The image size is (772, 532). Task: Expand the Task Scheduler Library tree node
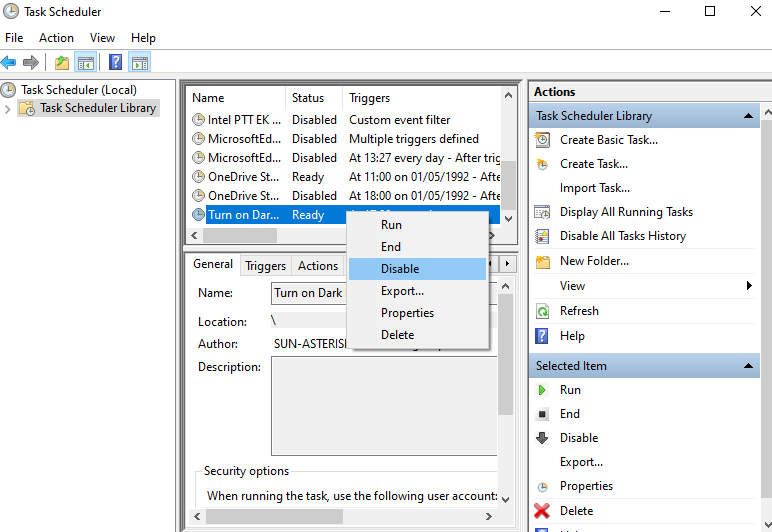(7, 109)
